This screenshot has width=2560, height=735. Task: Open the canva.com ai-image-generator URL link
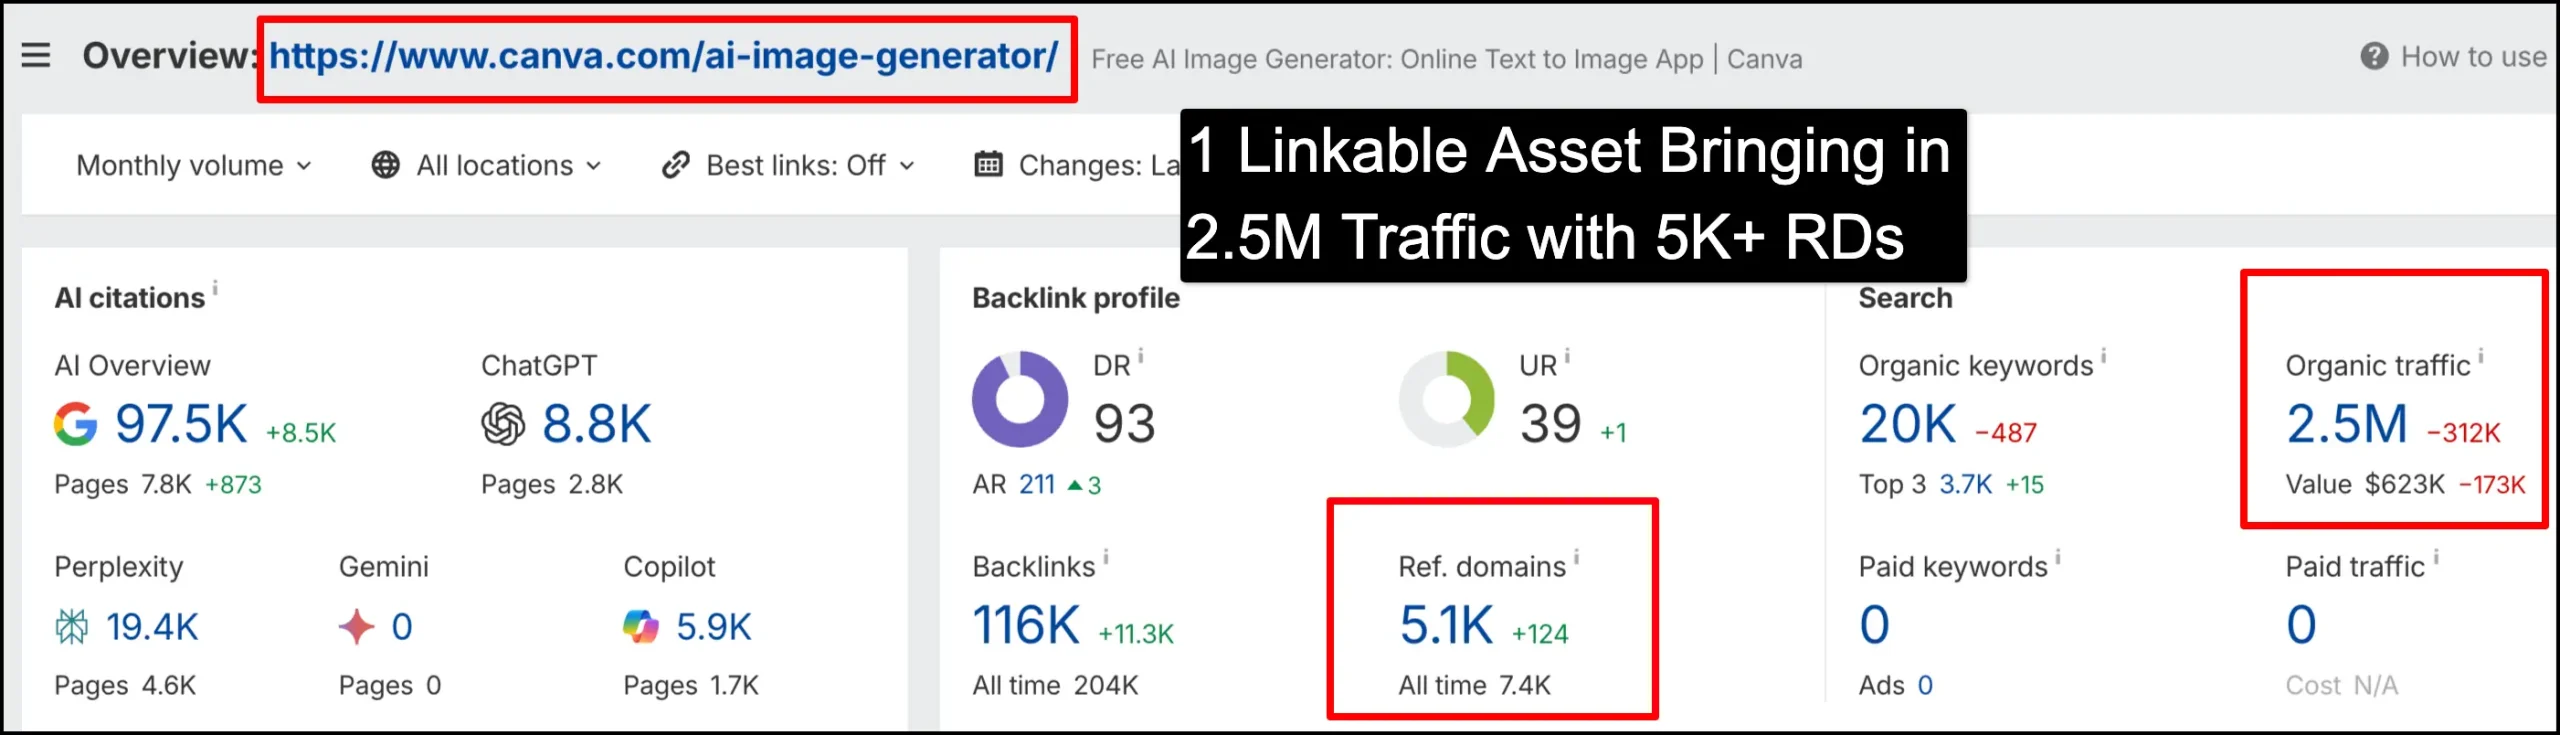click(664, 56)
